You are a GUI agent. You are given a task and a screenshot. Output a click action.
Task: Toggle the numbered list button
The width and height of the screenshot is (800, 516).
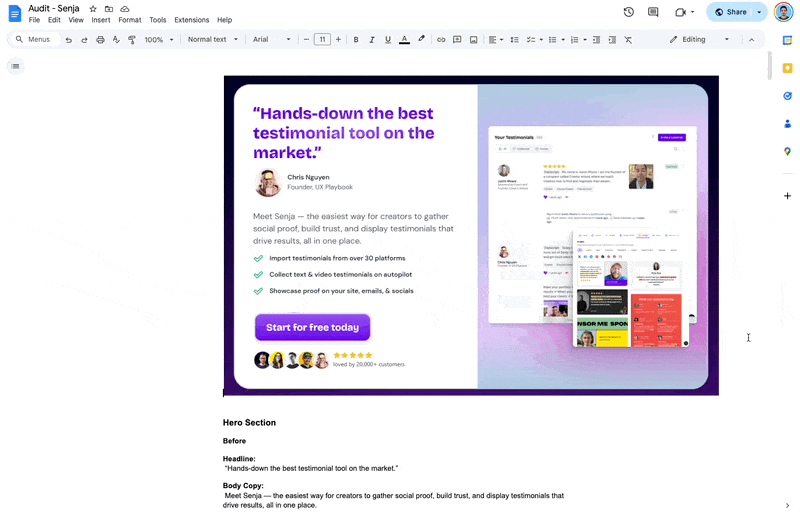[574, 39]
